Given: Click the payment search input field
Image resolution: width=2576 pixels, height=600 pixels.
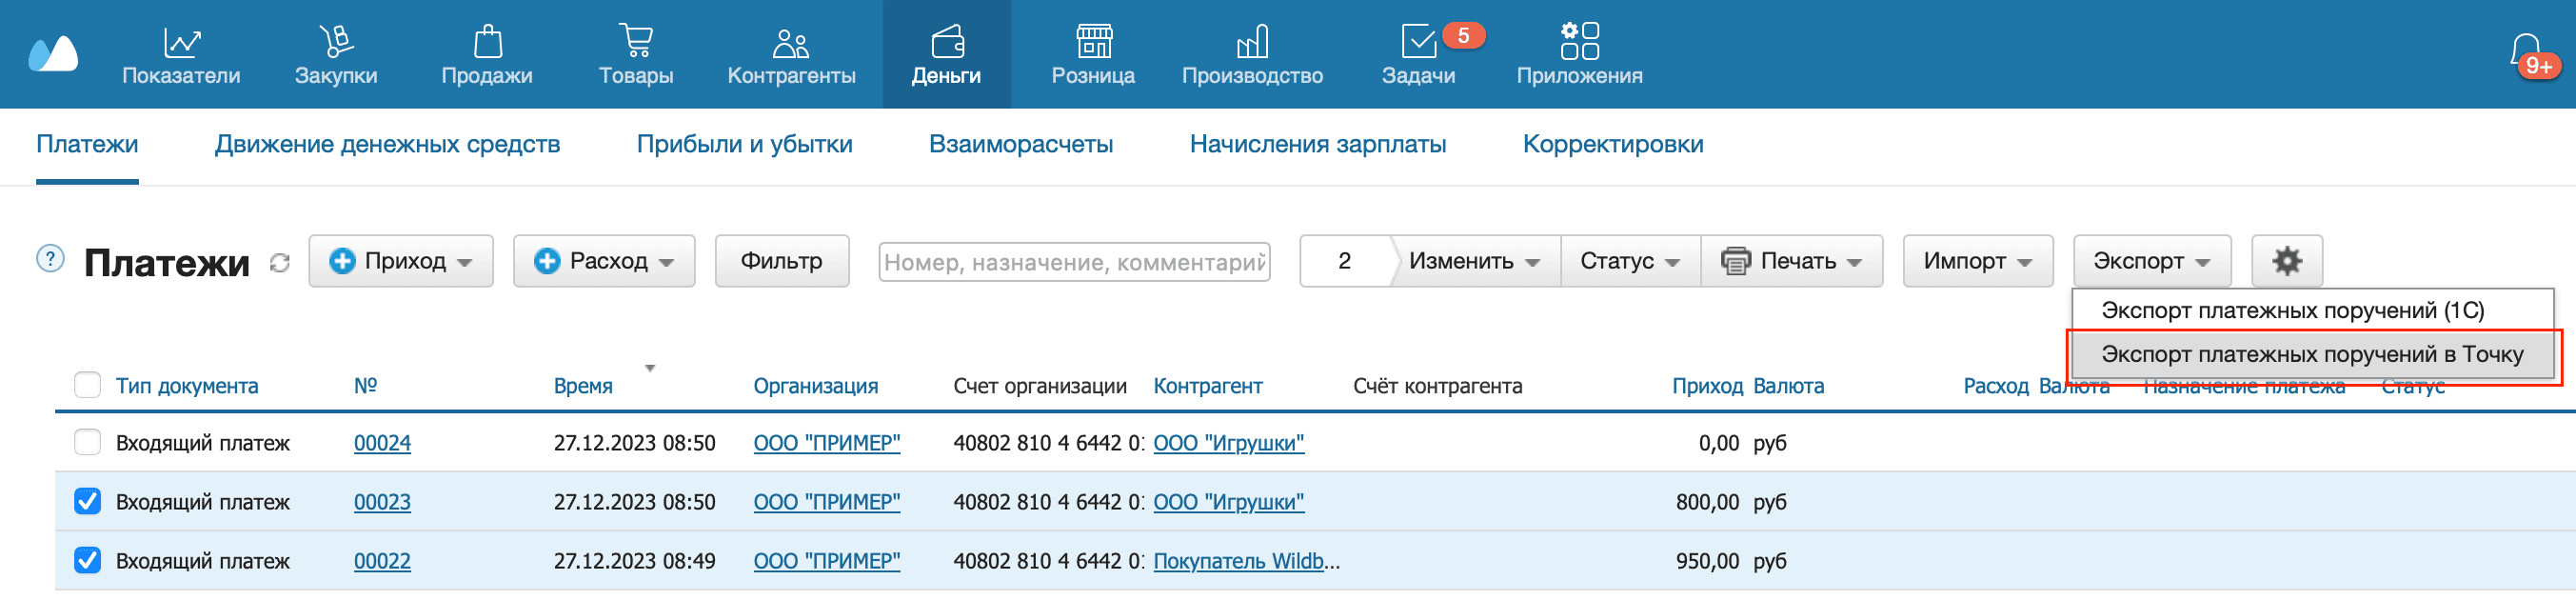Looking at the screenshot, I should pyautogui.click(x=1073, y=262).
